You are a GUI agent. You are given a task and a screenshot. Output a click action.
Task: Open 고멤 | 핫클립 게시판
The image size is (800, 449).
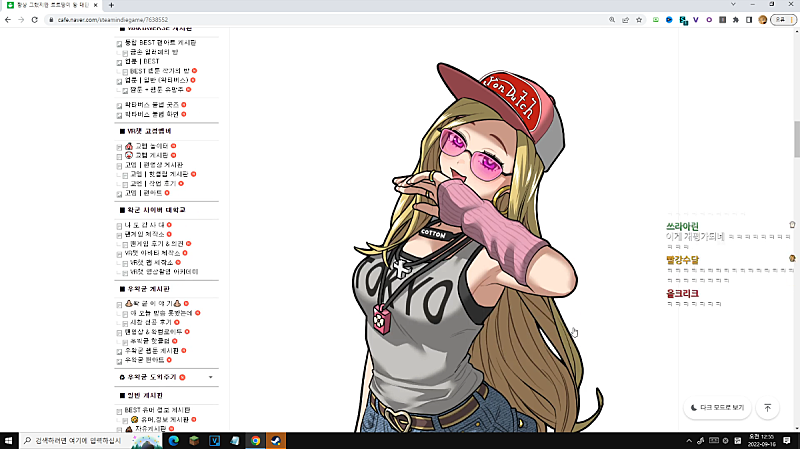[x=159, y=174]
